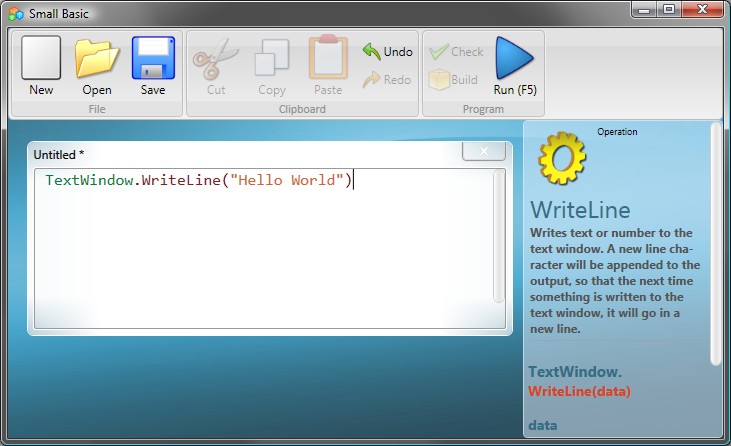This screenshot has height=446, width=731.
Task: Click the Check program button
Action: point(456,51)
